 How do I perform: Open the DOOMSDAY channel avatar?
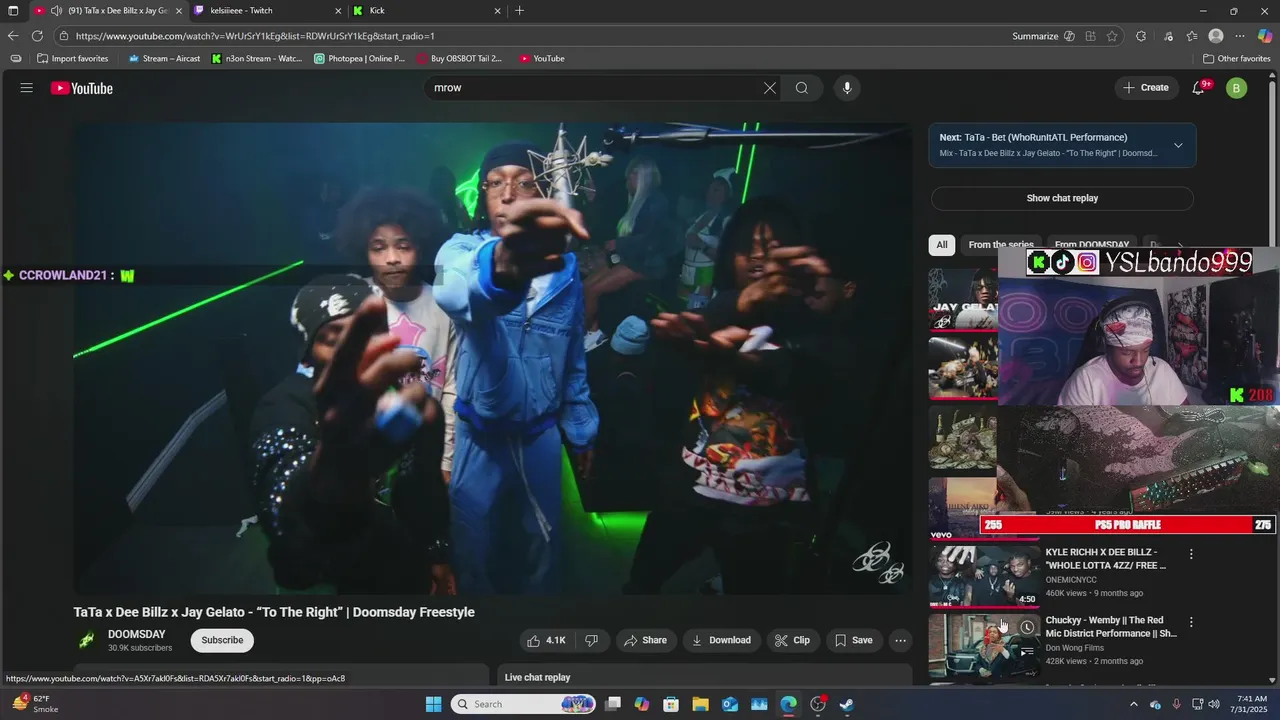point(87,640)
